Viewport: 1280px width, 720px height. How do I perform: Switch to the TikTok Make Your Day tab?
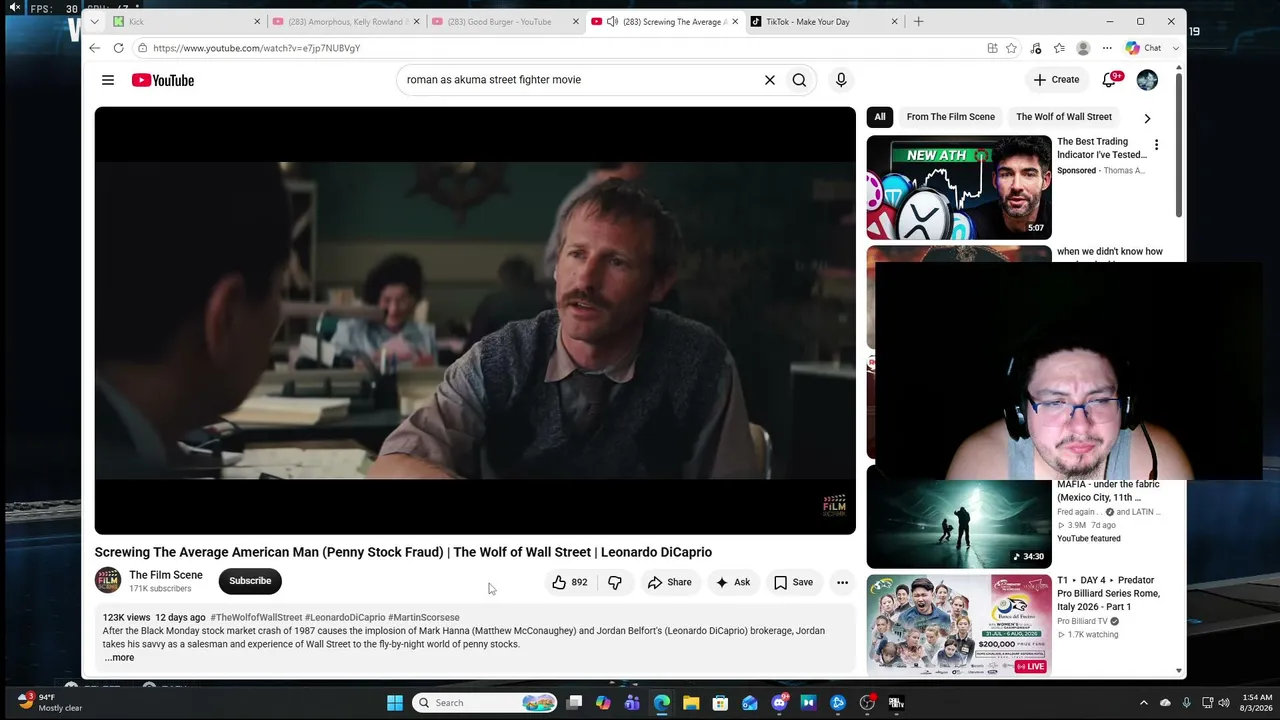point(823,21)
